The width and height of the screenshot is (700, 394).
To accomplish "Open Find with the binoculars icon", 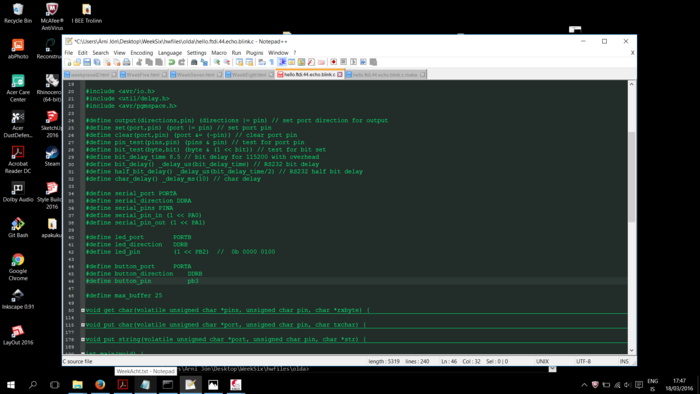I will click(x=194, y=62).
